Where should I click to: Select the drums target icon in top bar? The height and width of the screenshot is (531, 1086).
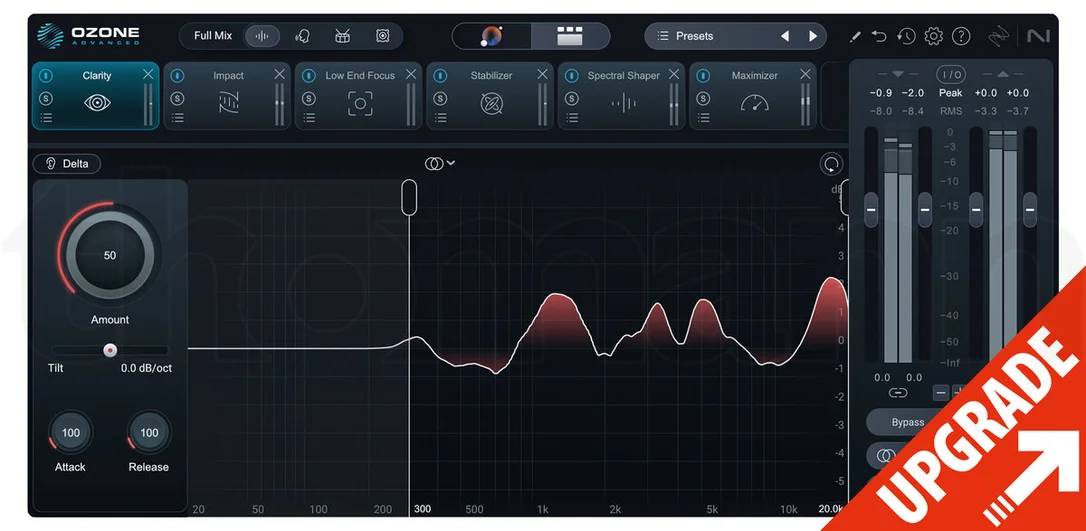(342, 36)
